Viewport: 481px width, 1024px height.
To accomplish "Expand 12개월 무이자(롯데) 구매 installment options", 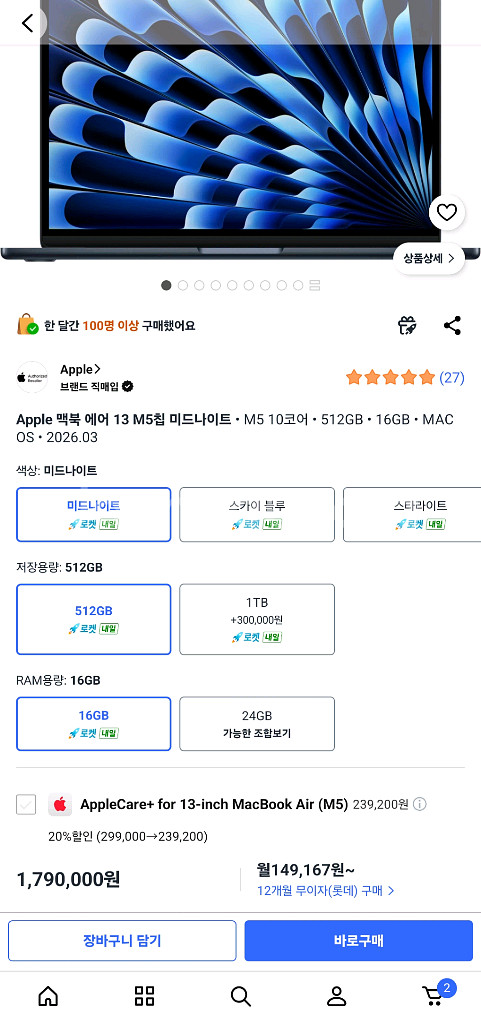I will pos(326,890).
